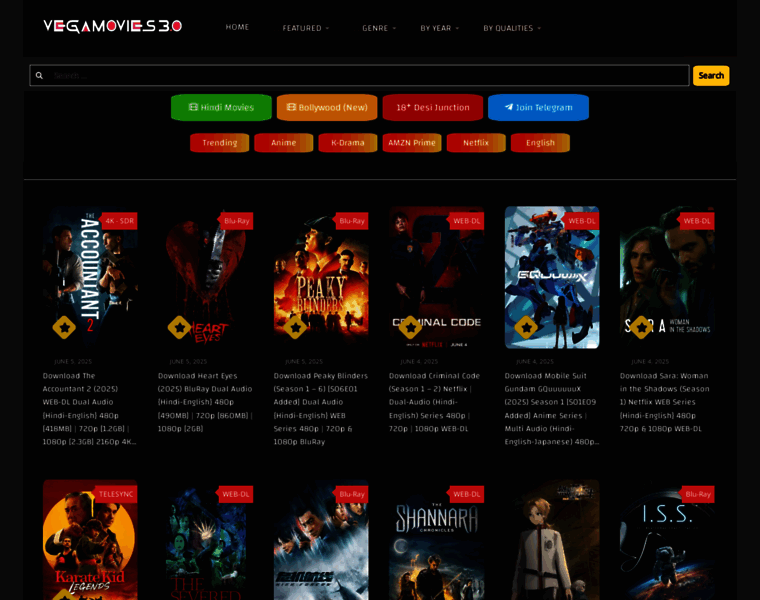Click the star badge on Peaky Blinders poster
The image size is (760, 600).
(x=295, y=327)
